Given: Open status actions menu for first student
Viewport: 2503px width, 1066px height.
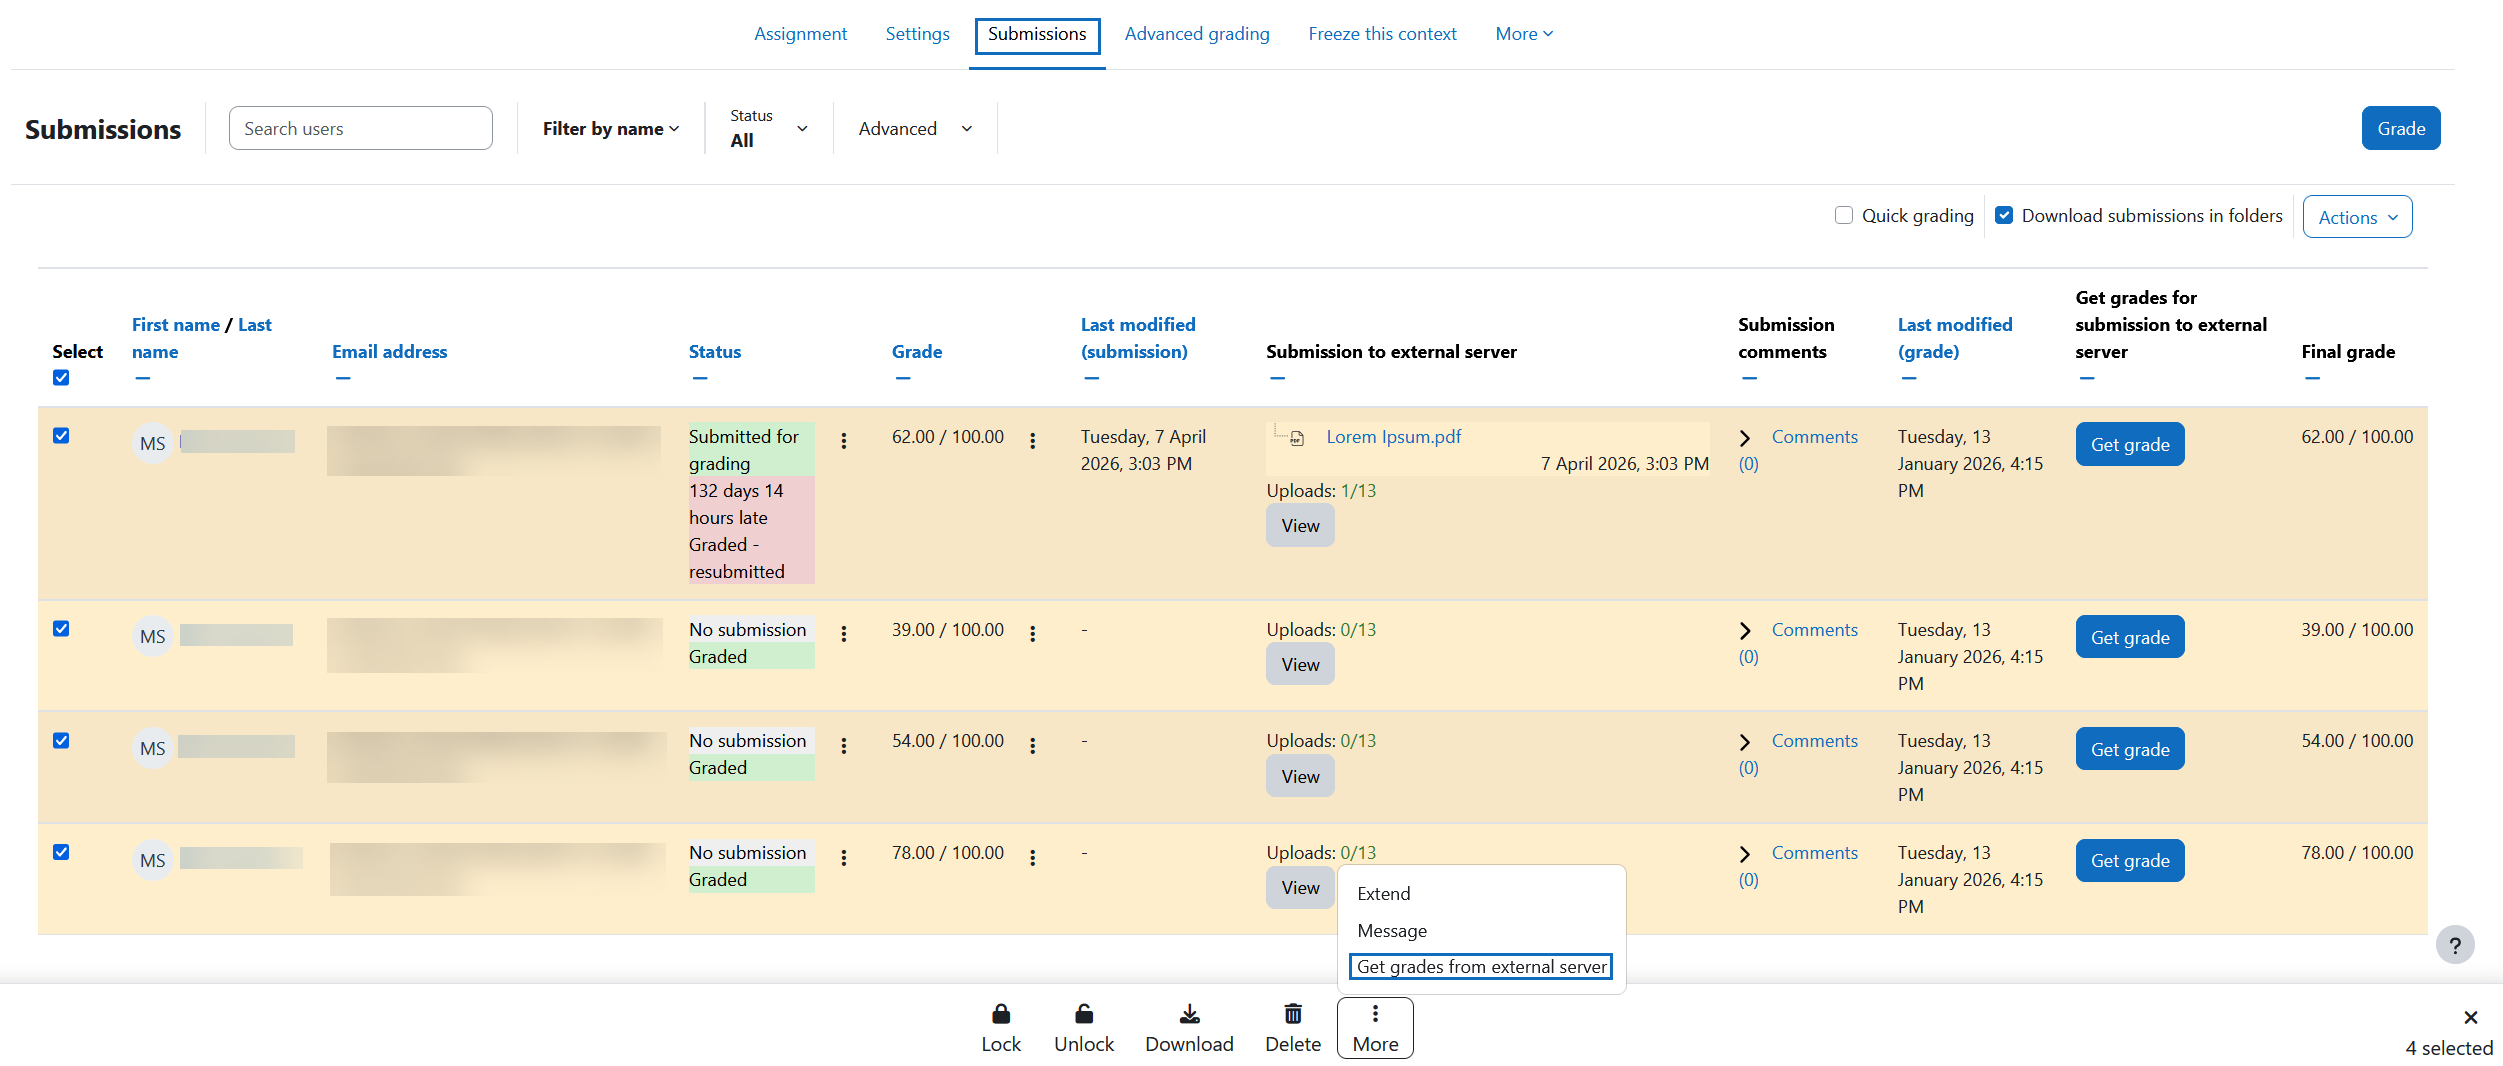Looking at the screenshot, I should click(844, 441).
